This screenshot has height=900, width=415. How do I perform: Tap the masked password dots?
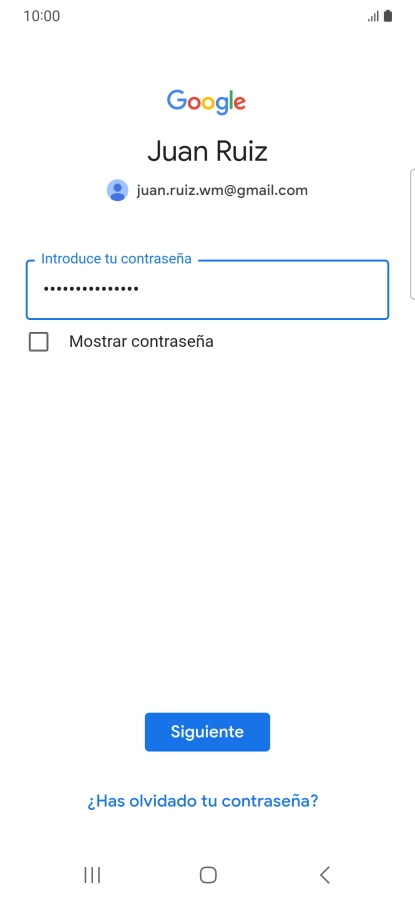tap(91, 289)
